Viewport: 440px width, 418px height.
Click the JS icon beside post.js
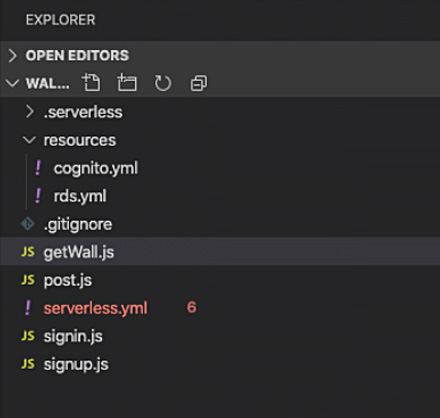pyautogui.click(x=28, y=280)
